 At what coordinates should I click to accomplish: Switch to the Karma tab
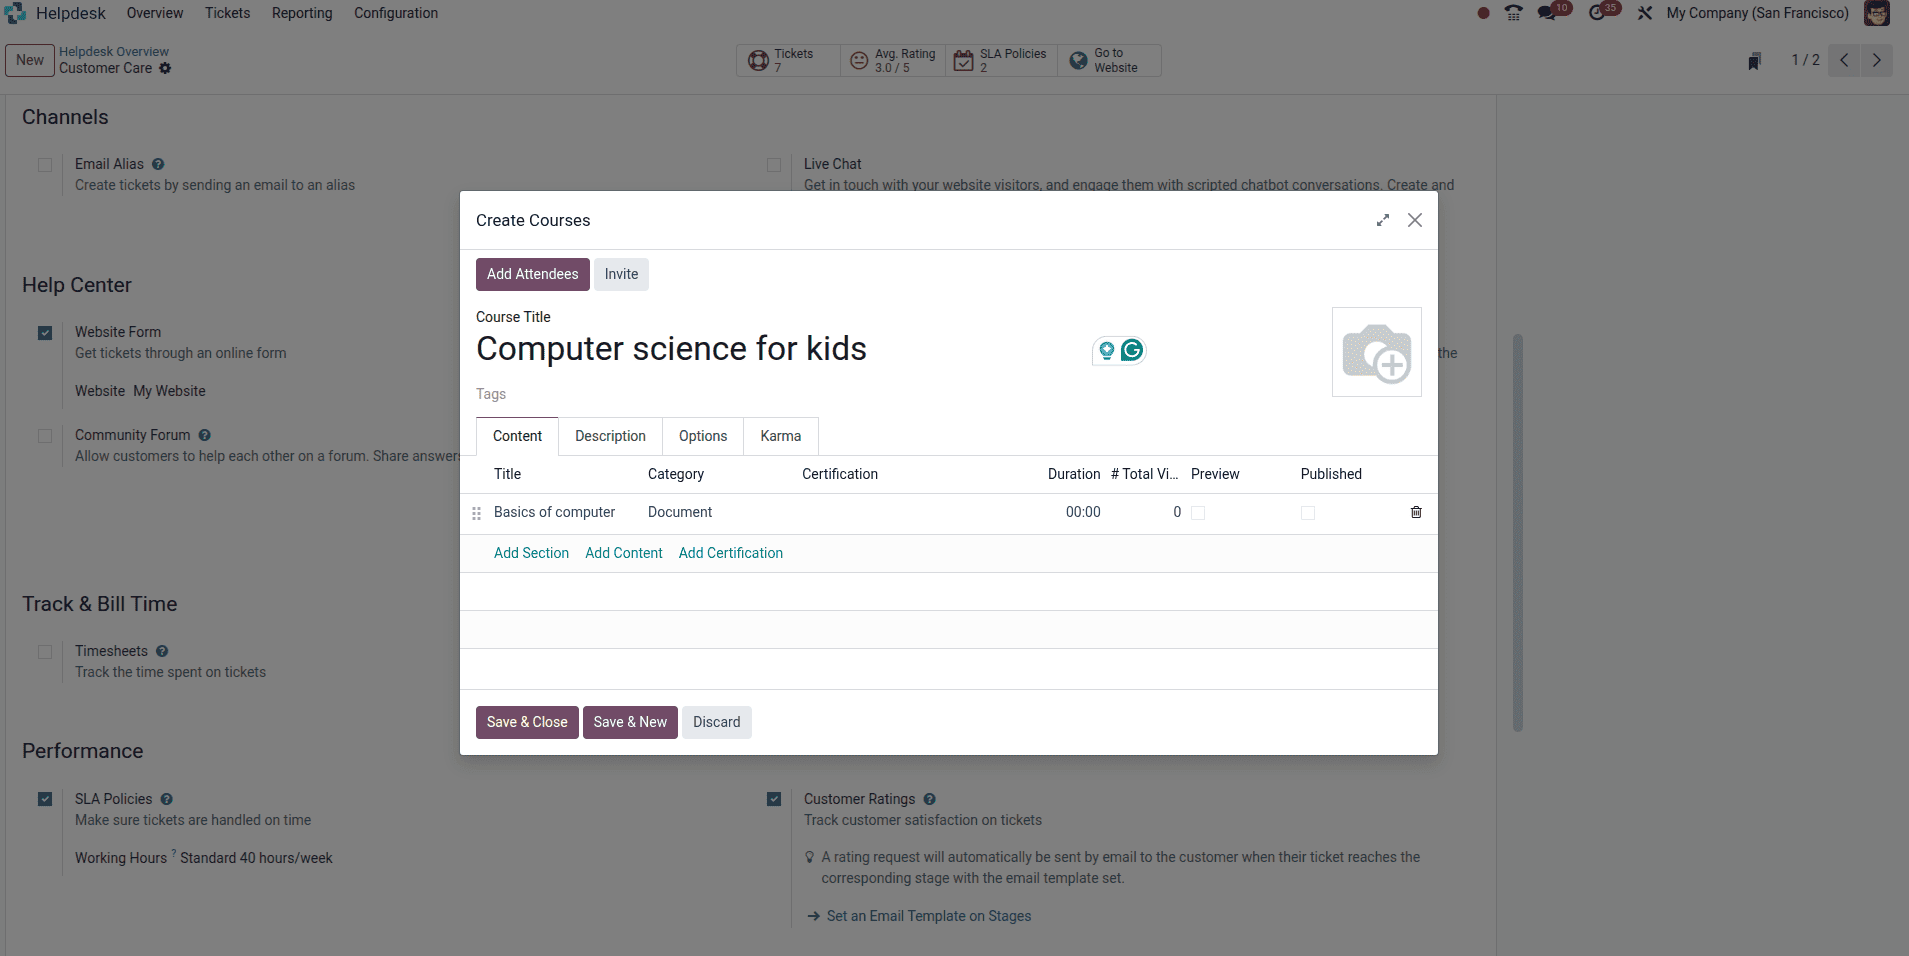coord(781,436)
